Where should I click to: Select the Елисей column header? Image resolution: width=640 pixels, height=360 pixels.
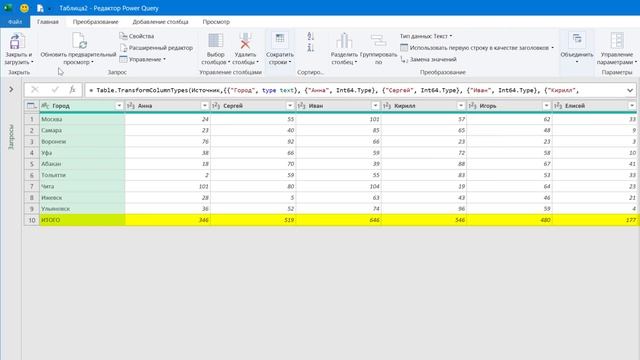[596, 106]
